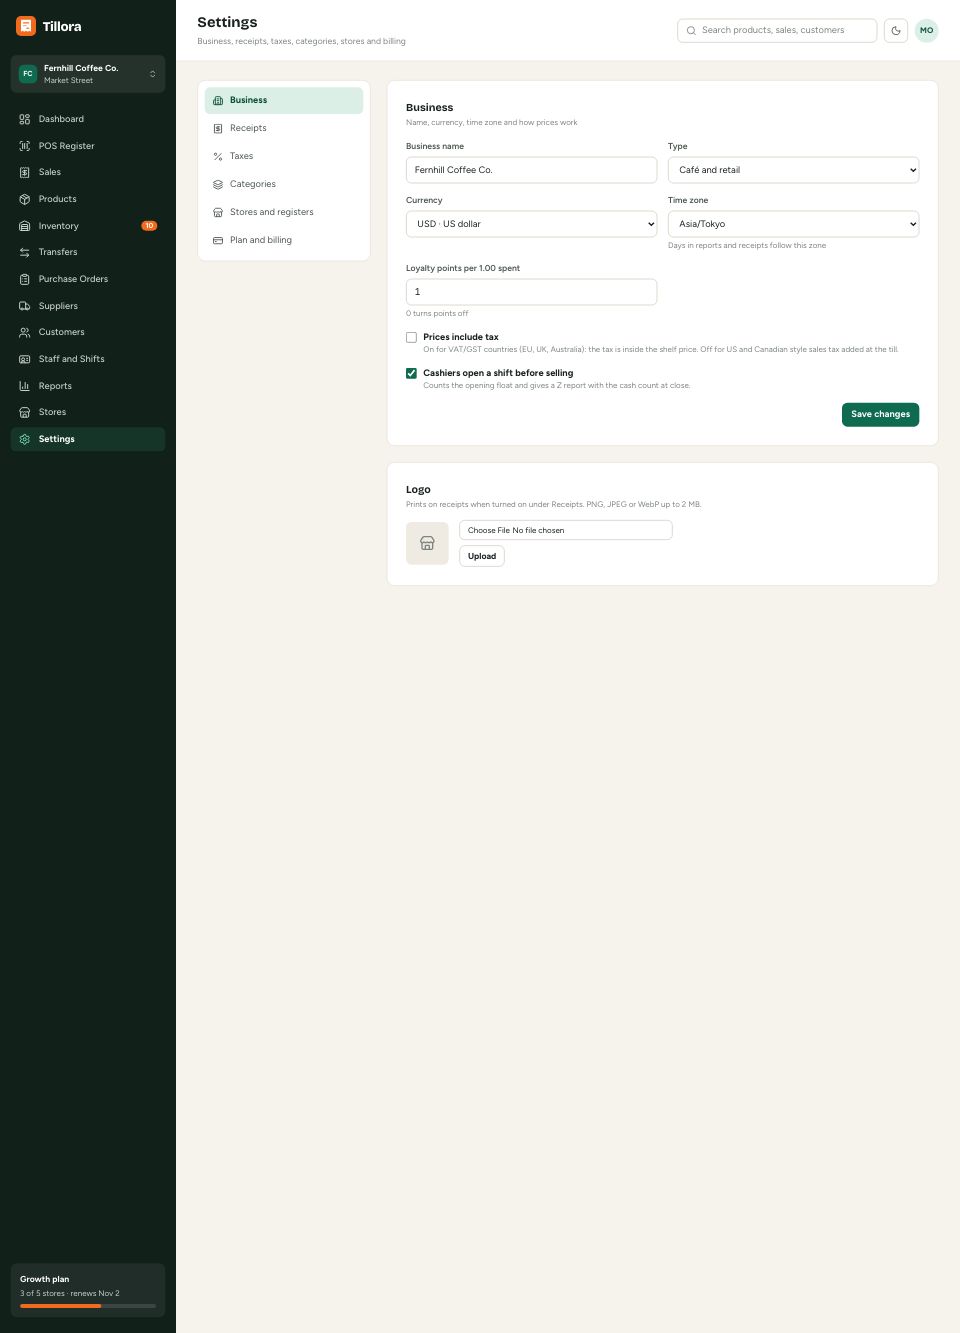Click the Plan and billing card icon
Viewport: 960px width, 1333px height.
point(218,240)
